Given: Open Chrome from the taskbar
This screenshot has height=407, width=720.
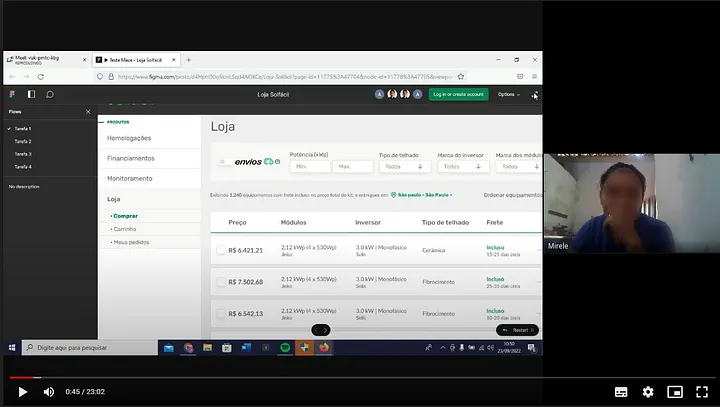Looking at the screenshot, I should [x=188, y=348].
